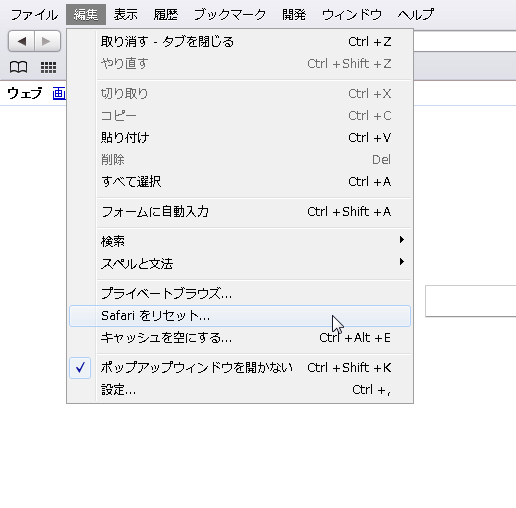Click the 画 link beside ウェブ
Image resolution: width=516 pixels, height=508 pixels.
(59, 94)
